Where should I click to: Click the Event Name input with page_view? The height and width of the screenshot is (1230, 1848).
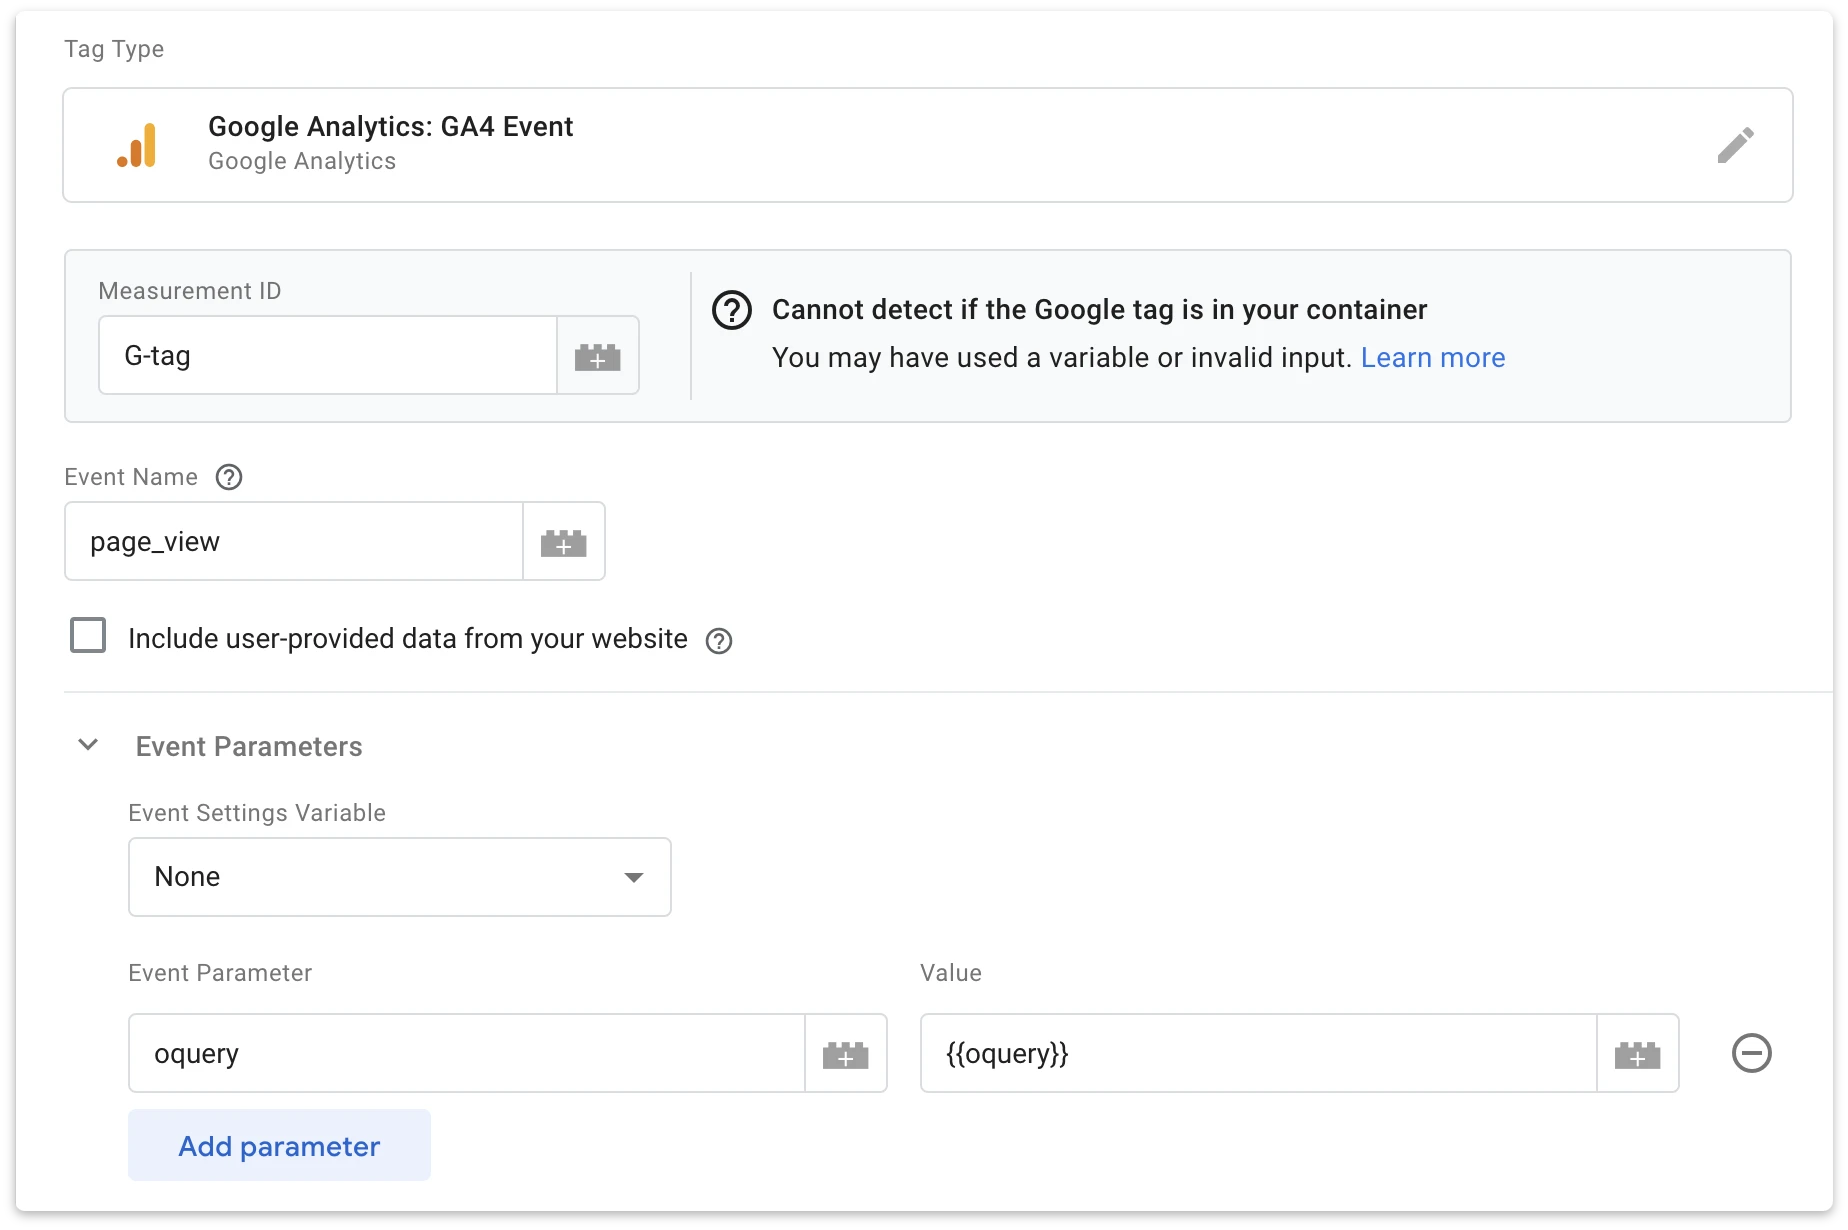click(x=294, y=542)
